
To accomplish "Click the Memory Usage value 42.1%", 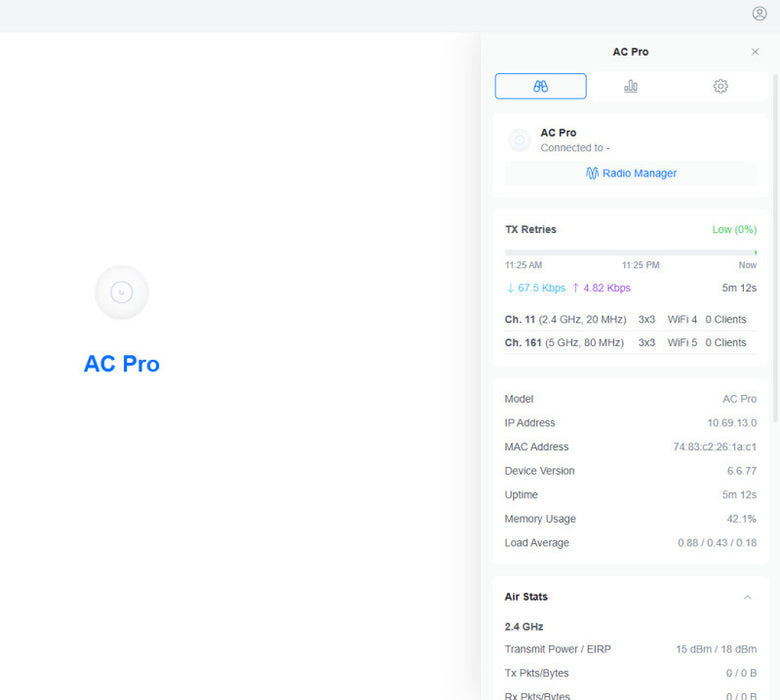I will click(741, 519).
